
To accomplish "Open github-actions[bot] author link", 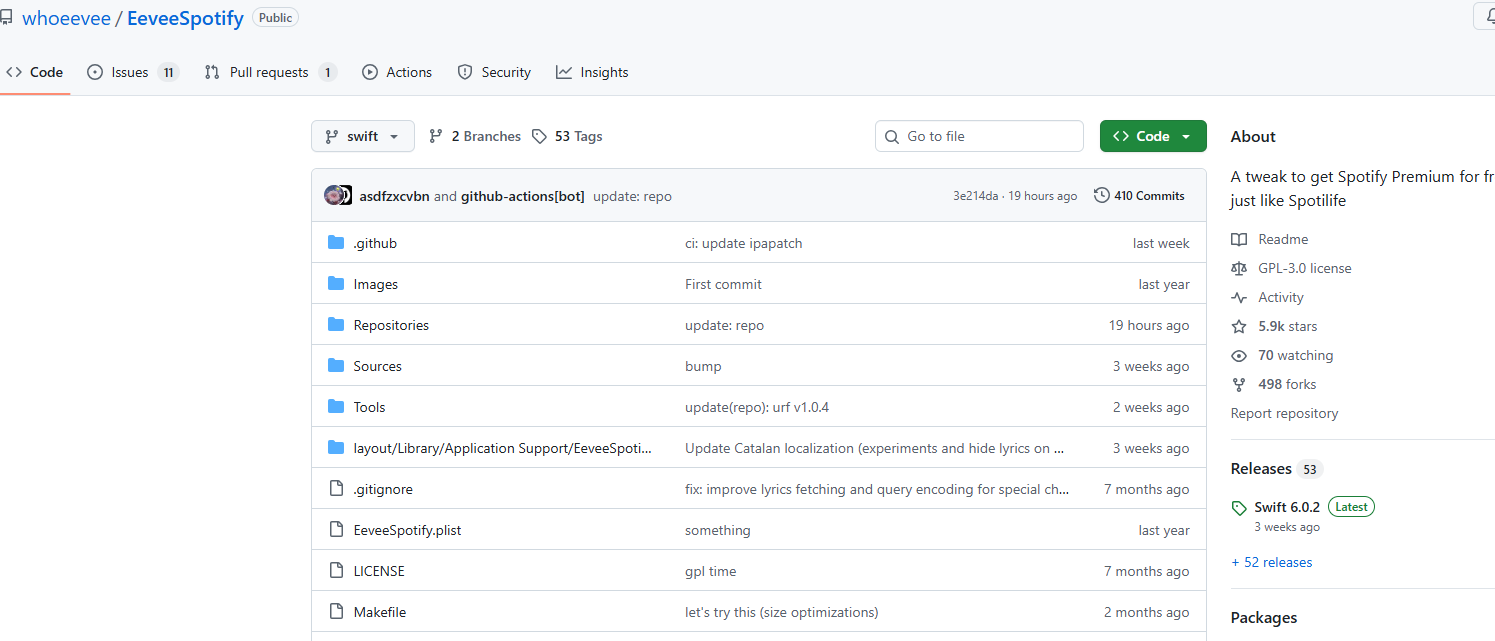I will pyautogui.click(x=522, y=196).
